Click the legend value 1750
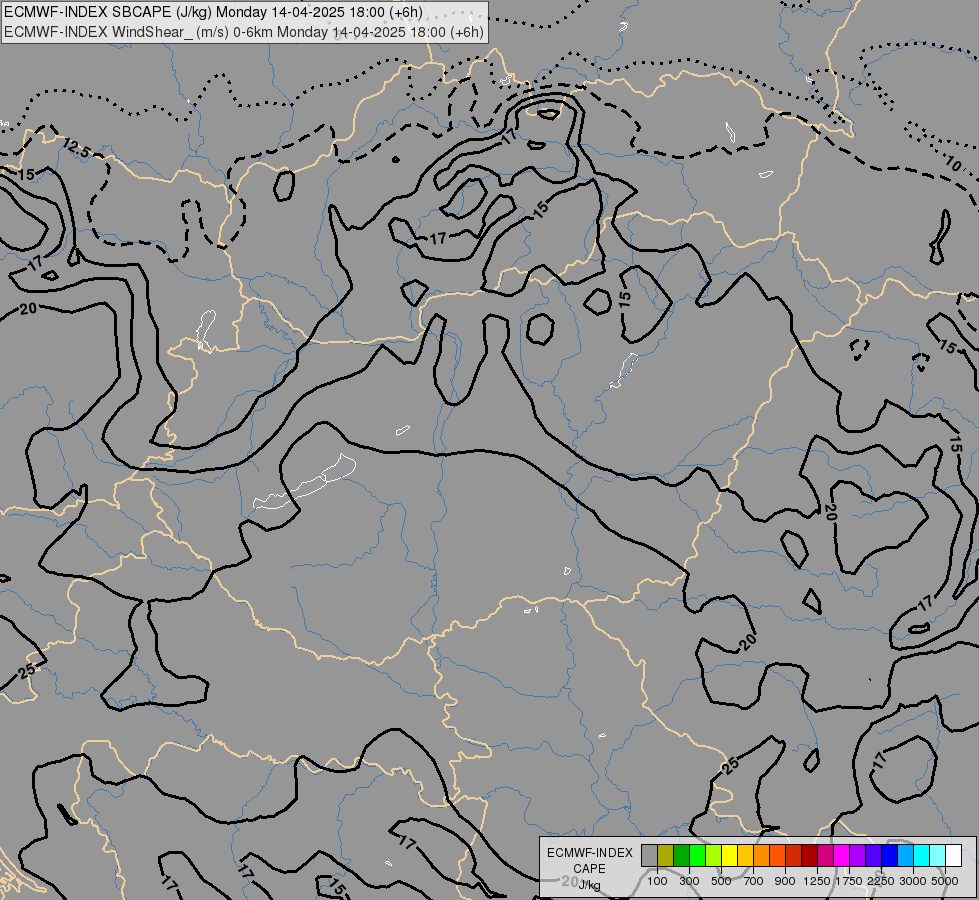 (x=849, y=881)
